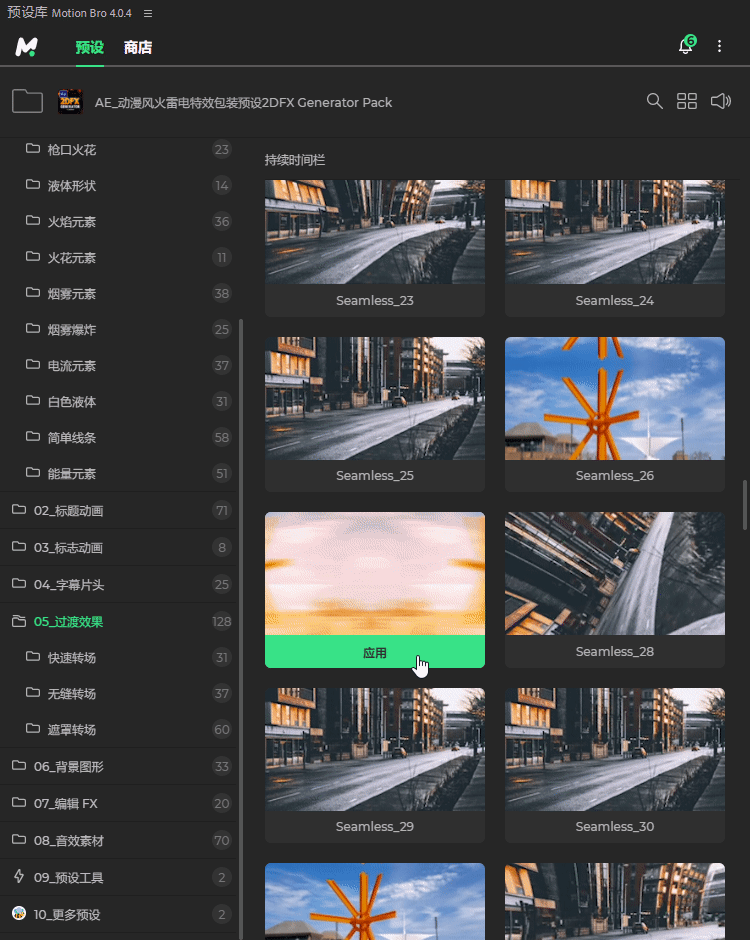Open the 09_预设工具 lightning item
The image size is (750, 940).
coord(119,878)
